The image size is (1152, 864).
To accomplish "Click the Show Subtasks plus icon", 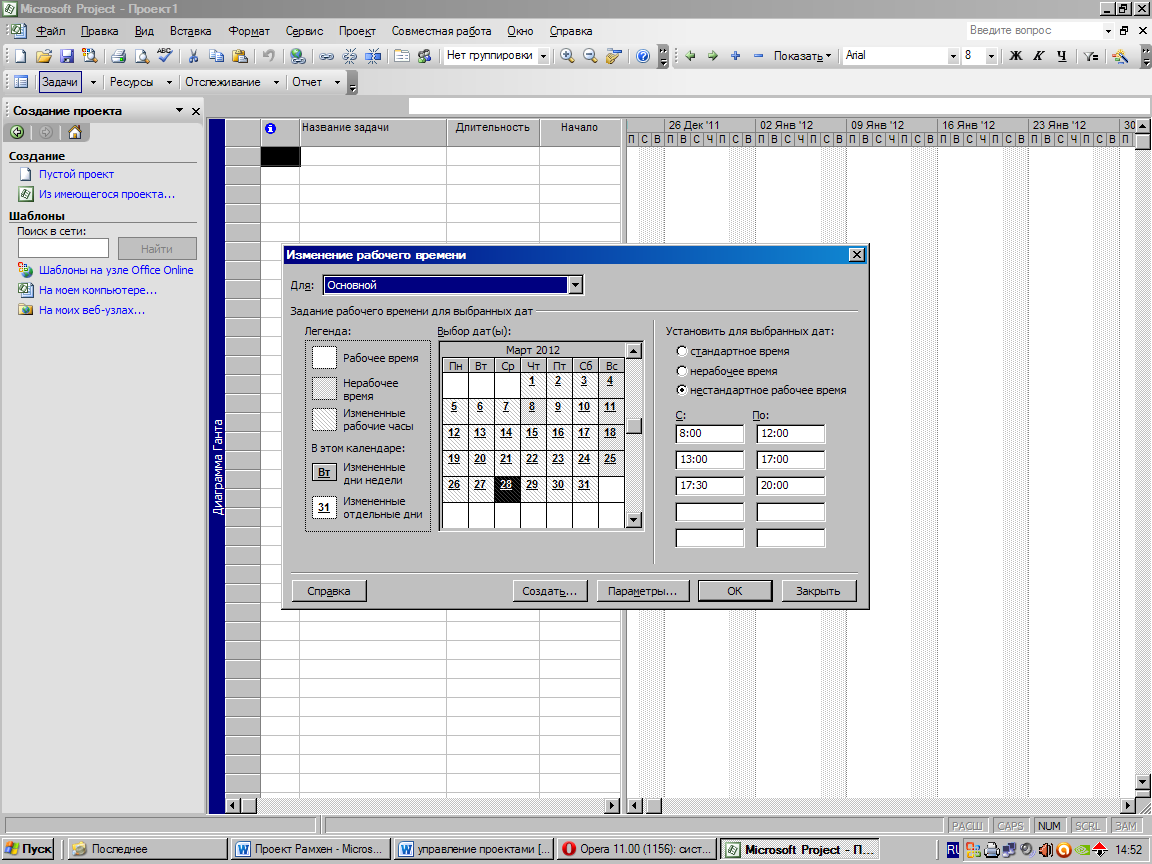I will [735, 56].
